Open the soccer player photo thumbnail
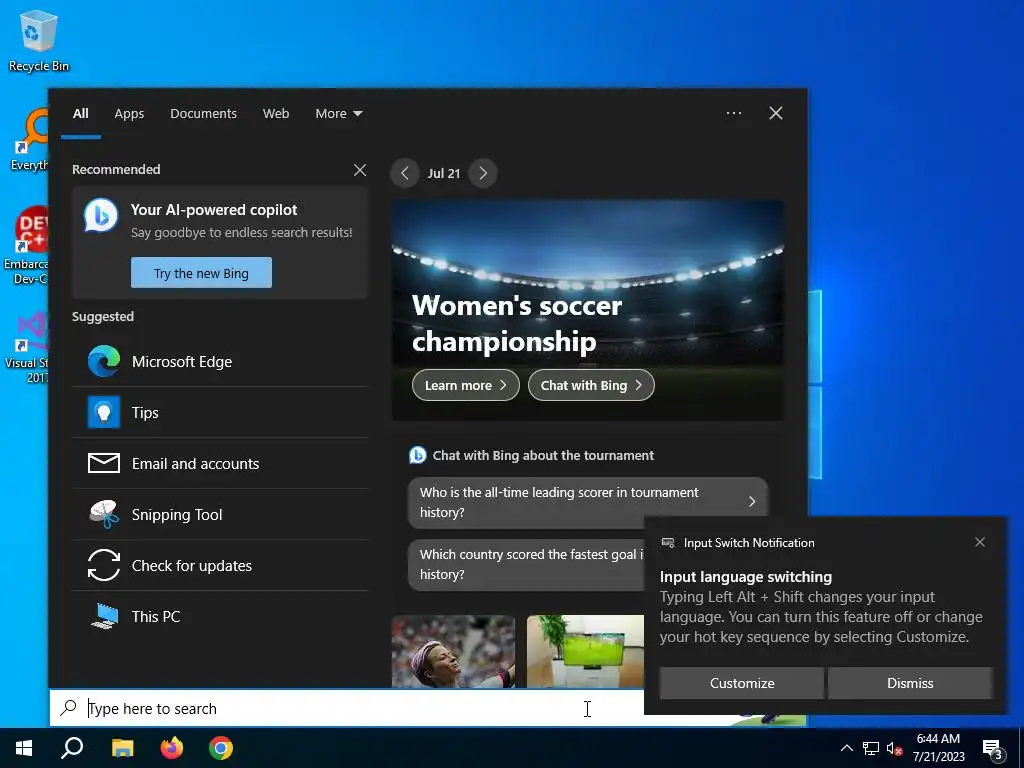The width and height of the screenshot is (1024, 768). tap(453, 651)
